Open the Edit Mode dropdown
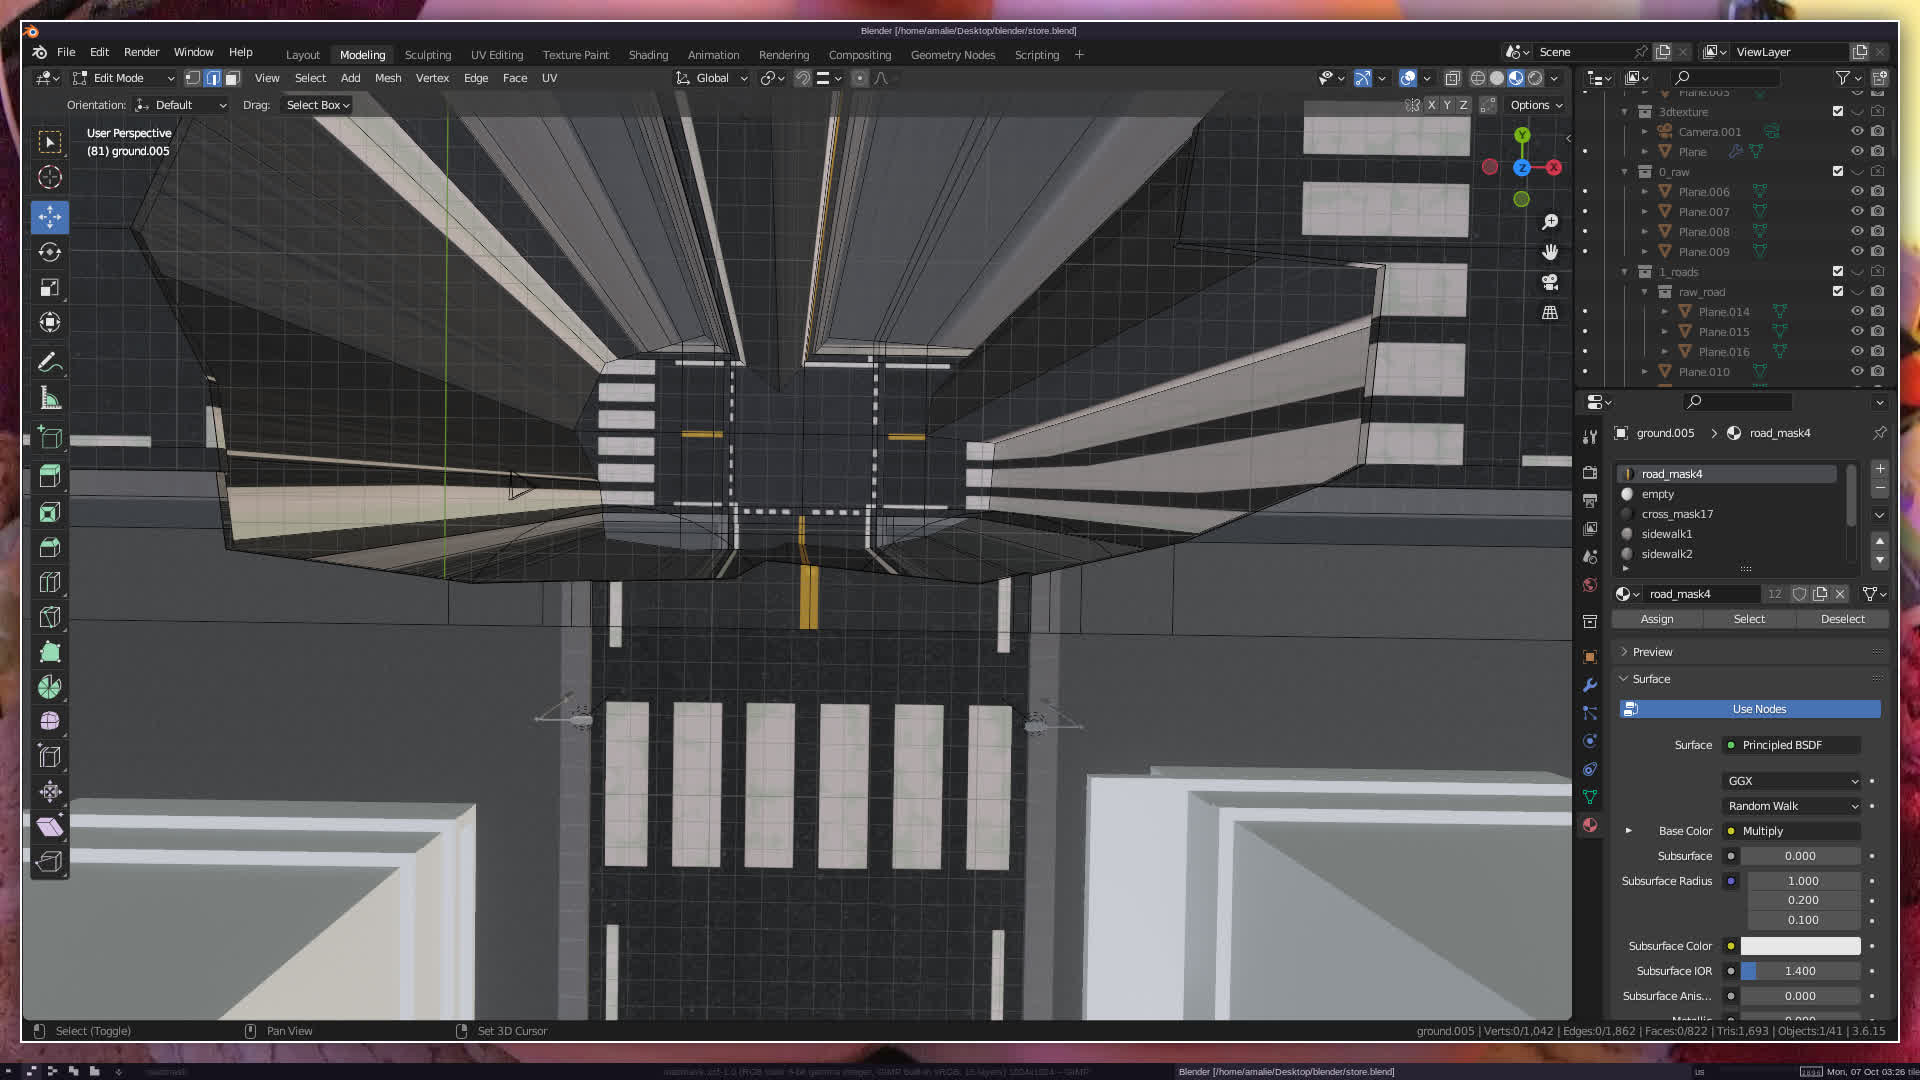1920x1080 pixels. point(124,78)
